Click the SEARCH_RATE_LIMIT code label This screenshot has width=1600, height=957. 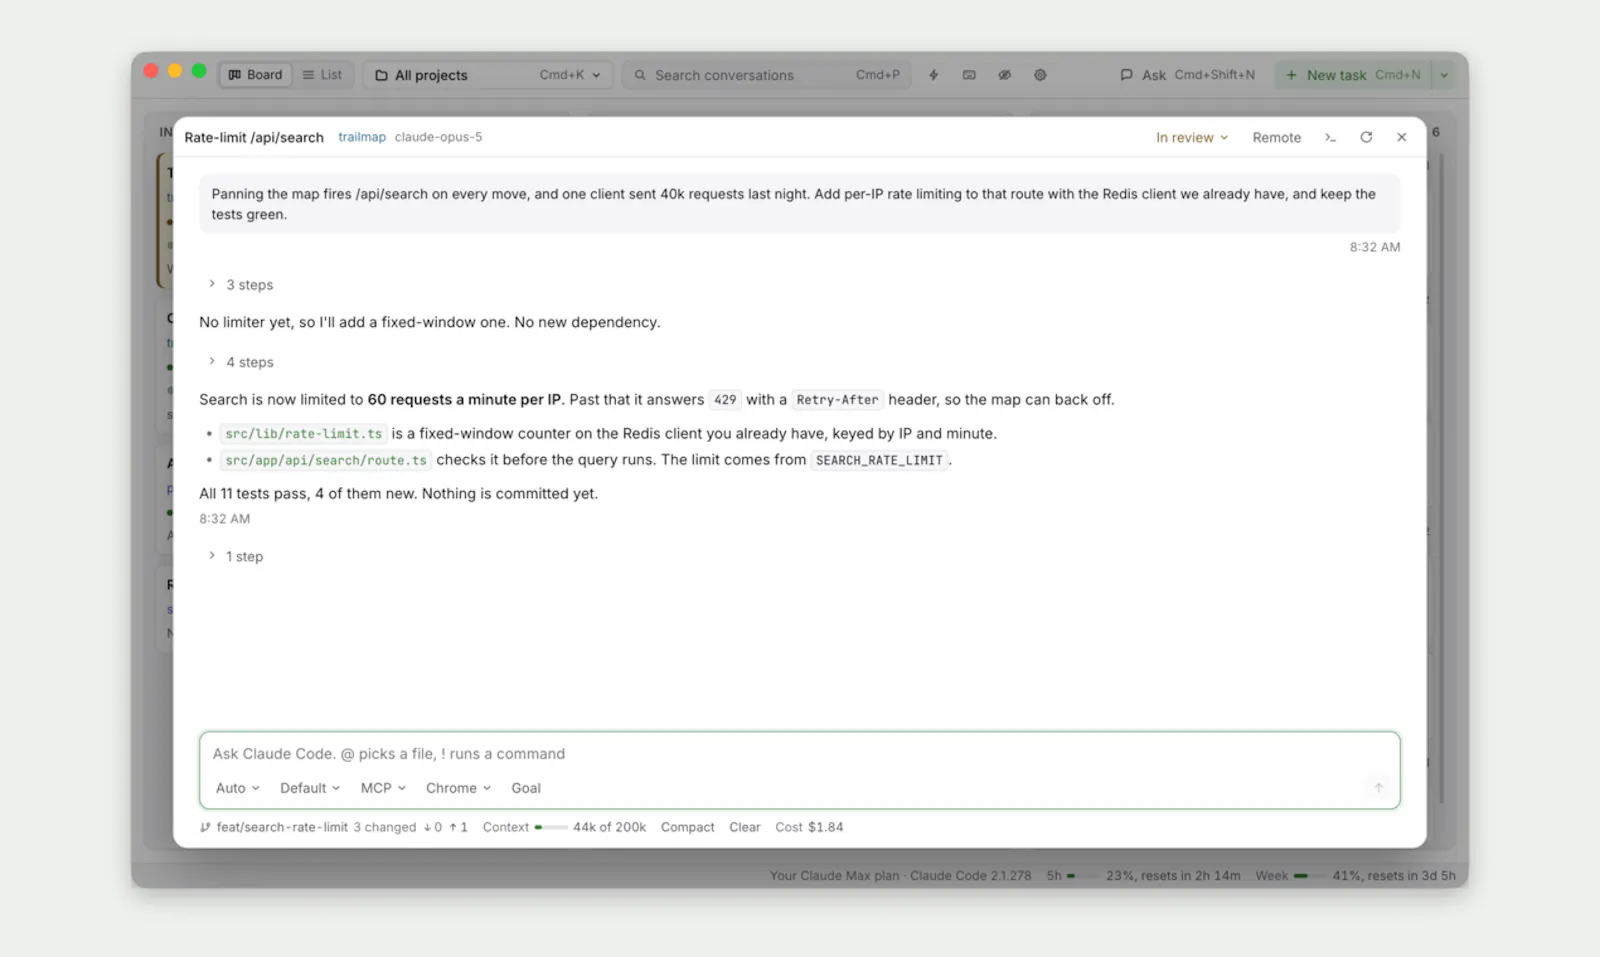(x=879, y=460)
